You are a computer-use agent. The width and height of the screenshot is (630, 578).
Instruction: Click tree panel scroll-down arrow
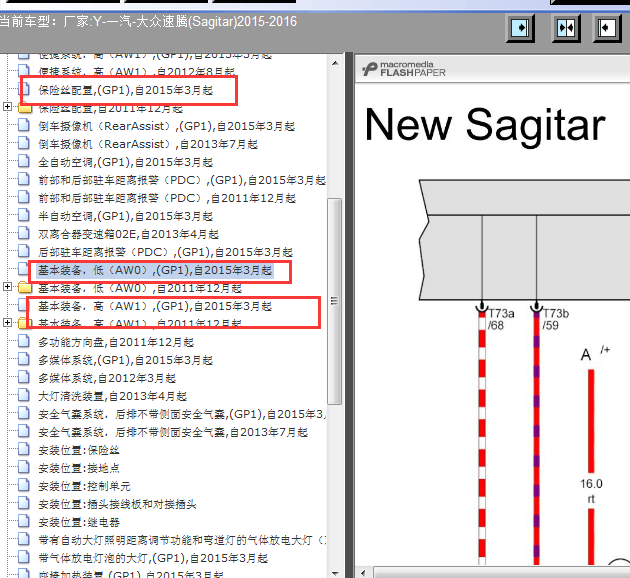pos(335,573)
